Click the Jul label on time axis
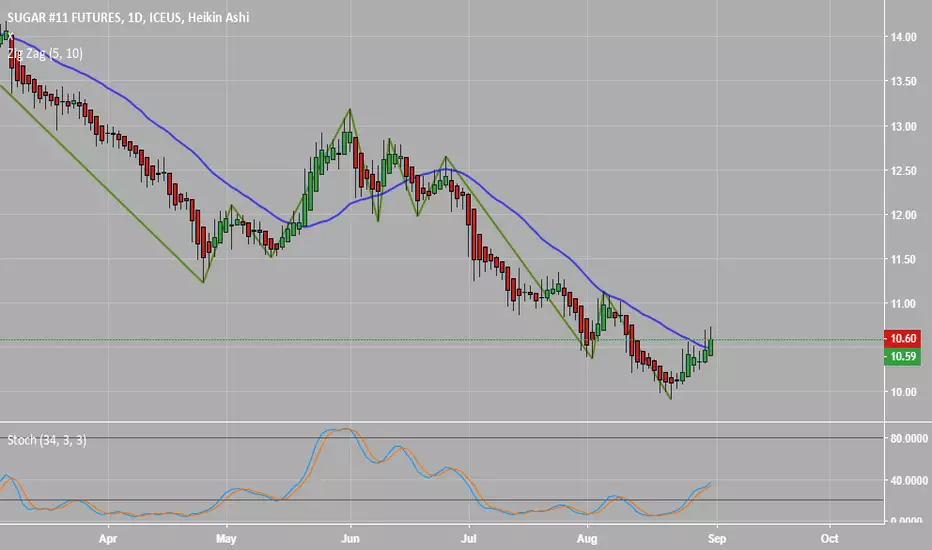The height and width of the screenshot is (550, 932). (x=469, y=539)
